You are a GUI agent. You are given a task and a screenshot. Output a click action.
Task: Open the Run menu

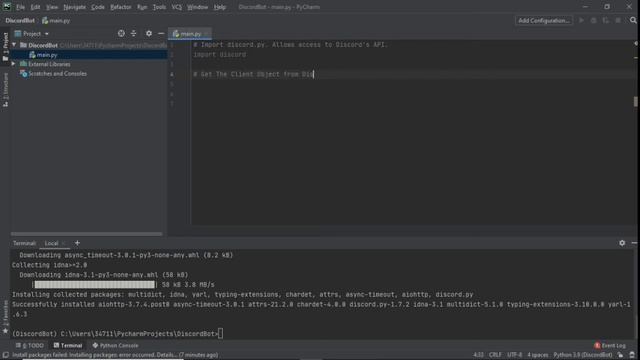(142, 7)
